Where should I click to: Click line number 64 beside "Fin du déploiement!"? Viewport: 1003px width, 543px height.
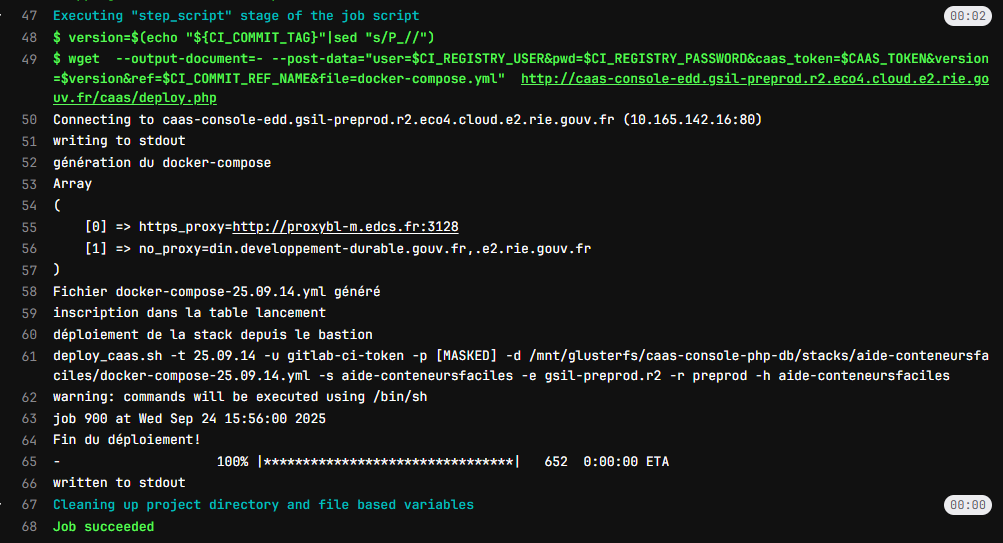point(29,440)
